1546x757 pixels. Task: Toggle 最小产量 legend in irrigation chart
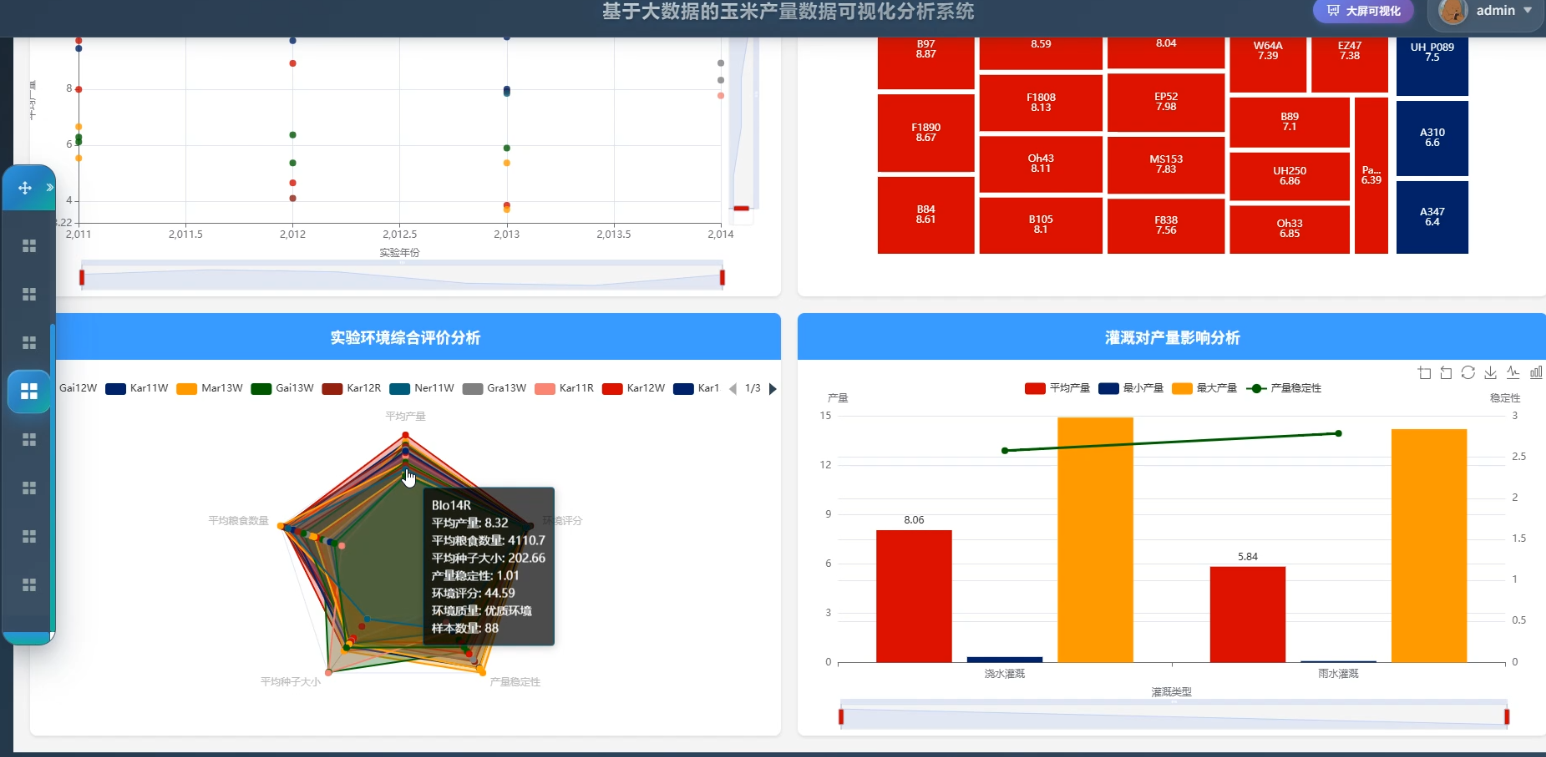click(1131, 388)
